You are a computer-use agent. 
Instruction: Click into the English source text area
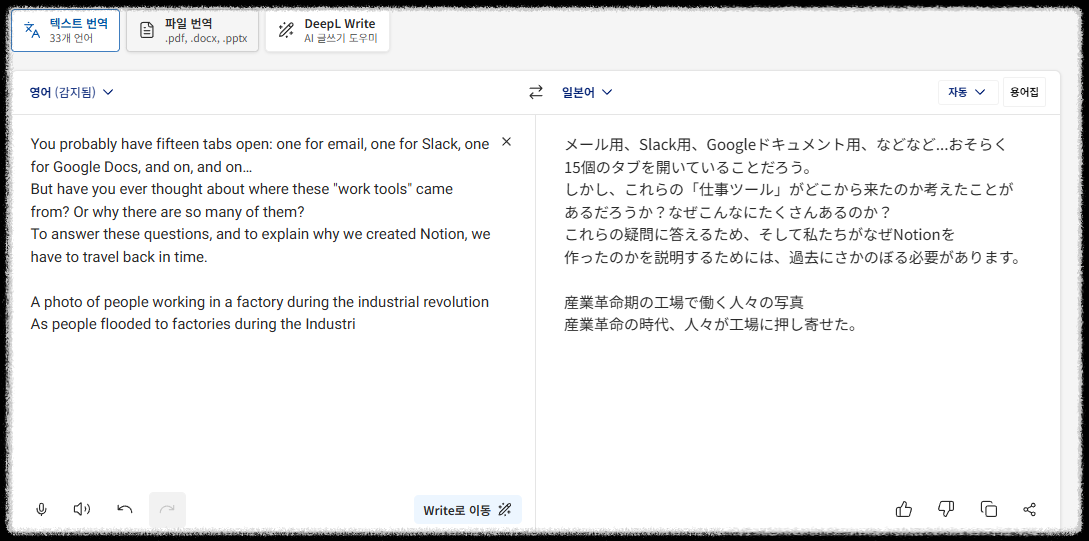260,234
